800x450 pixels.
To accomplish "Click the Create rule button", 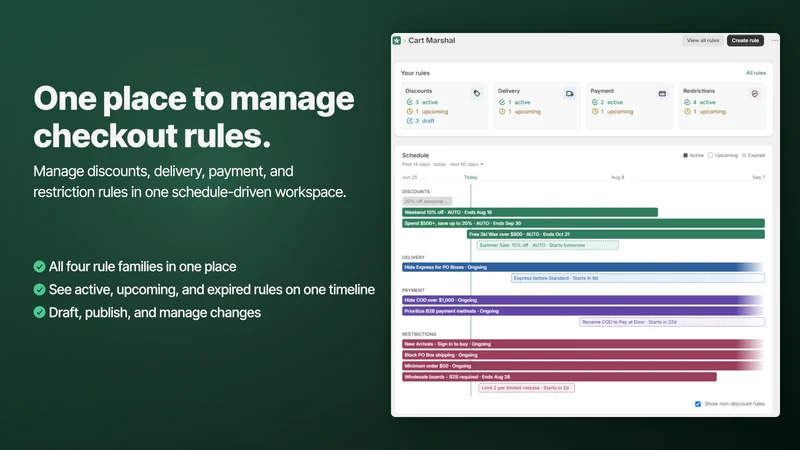I will coord(745,40).
